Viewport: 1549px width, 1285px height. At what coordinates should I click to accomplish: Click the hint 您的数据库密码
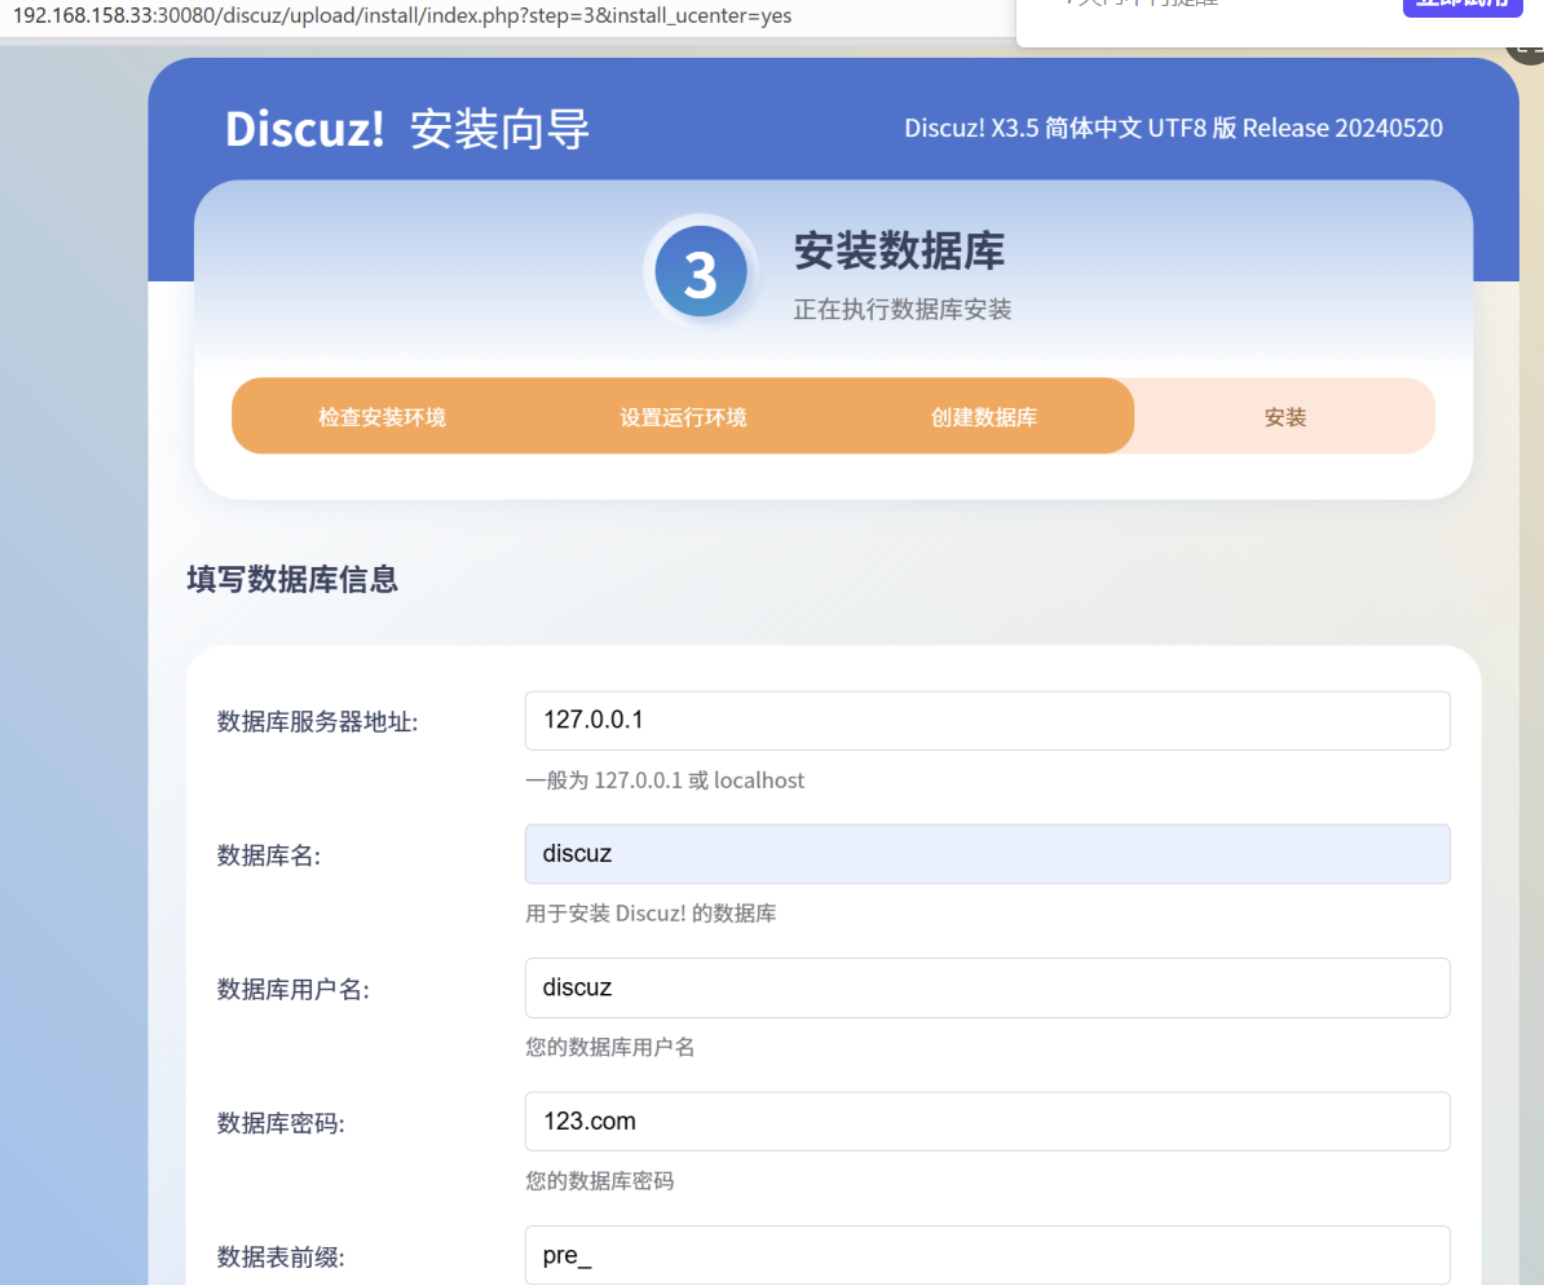point(600,1181)
